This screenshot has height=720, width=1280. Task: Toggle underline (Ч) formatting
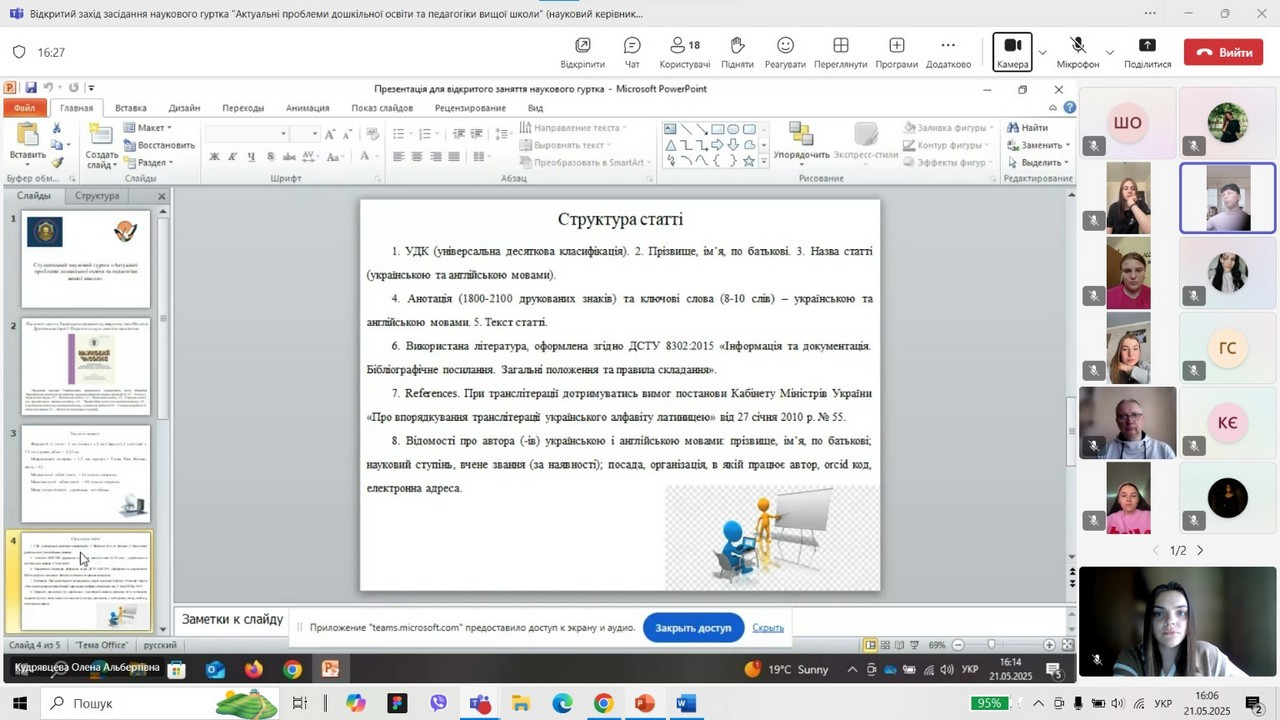pos(251,156)
